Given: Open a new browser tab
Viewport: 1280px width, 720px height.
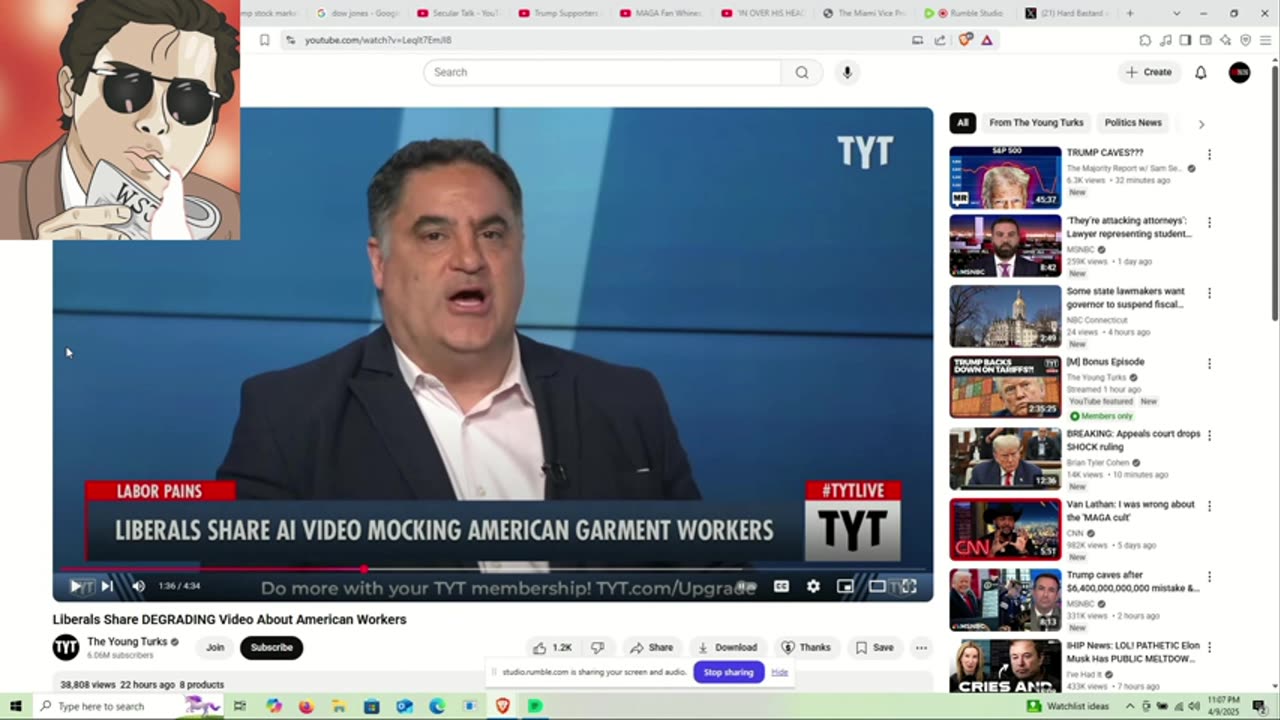Looking at the screenshot, I should [1130, 13].
